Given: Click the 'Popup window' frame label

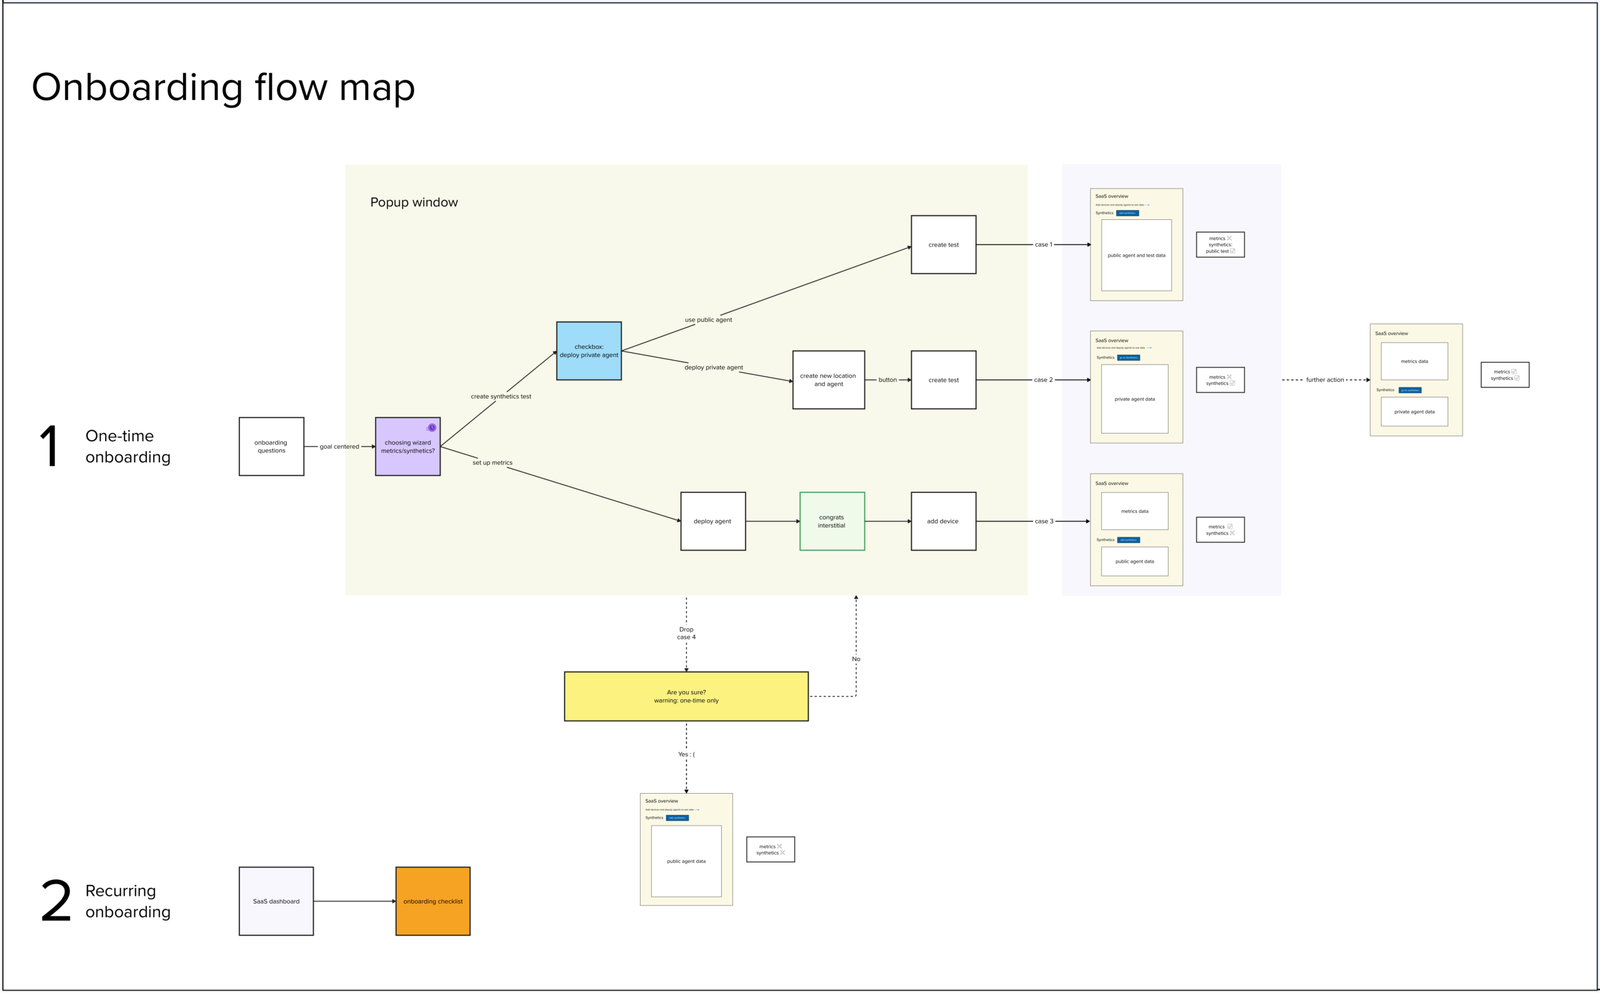Looking at the screenshot, I should pos(414,202).
